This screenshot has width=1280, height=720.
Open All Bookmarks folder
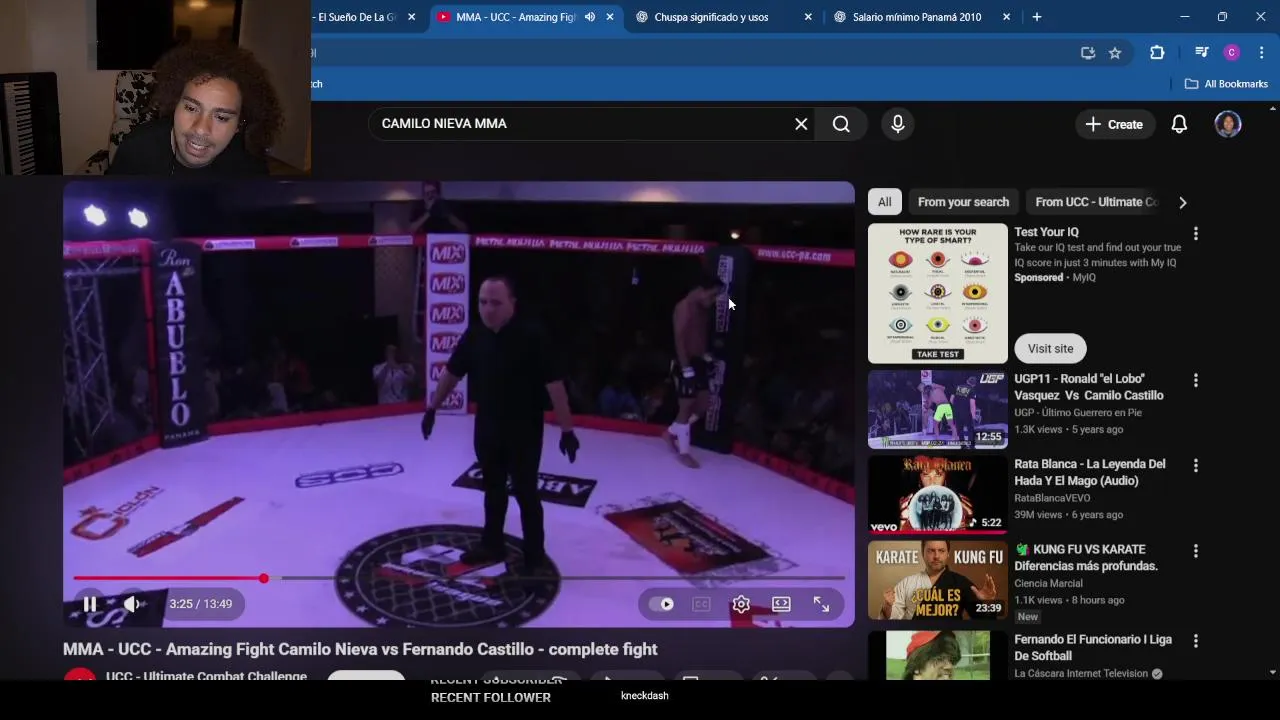(1226, 84)
